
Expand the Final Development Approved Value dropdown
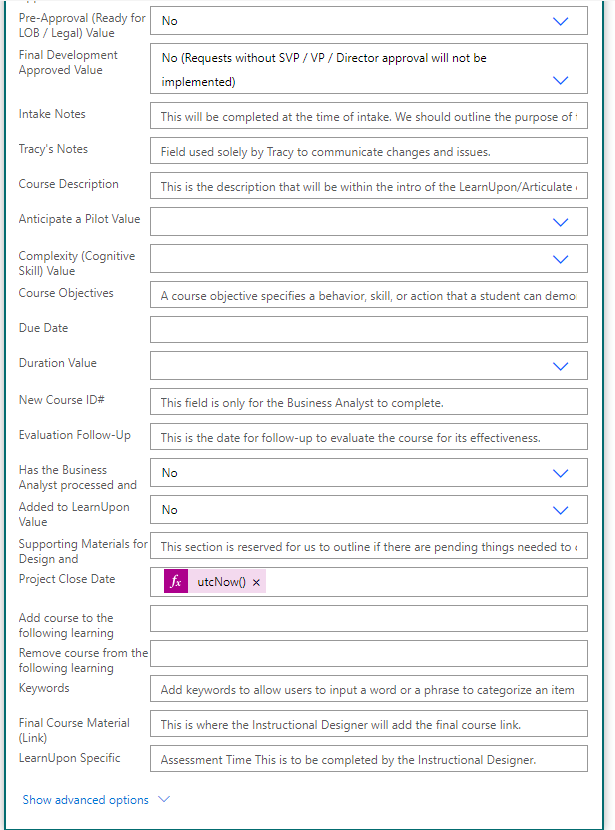(x=560, y=80)
